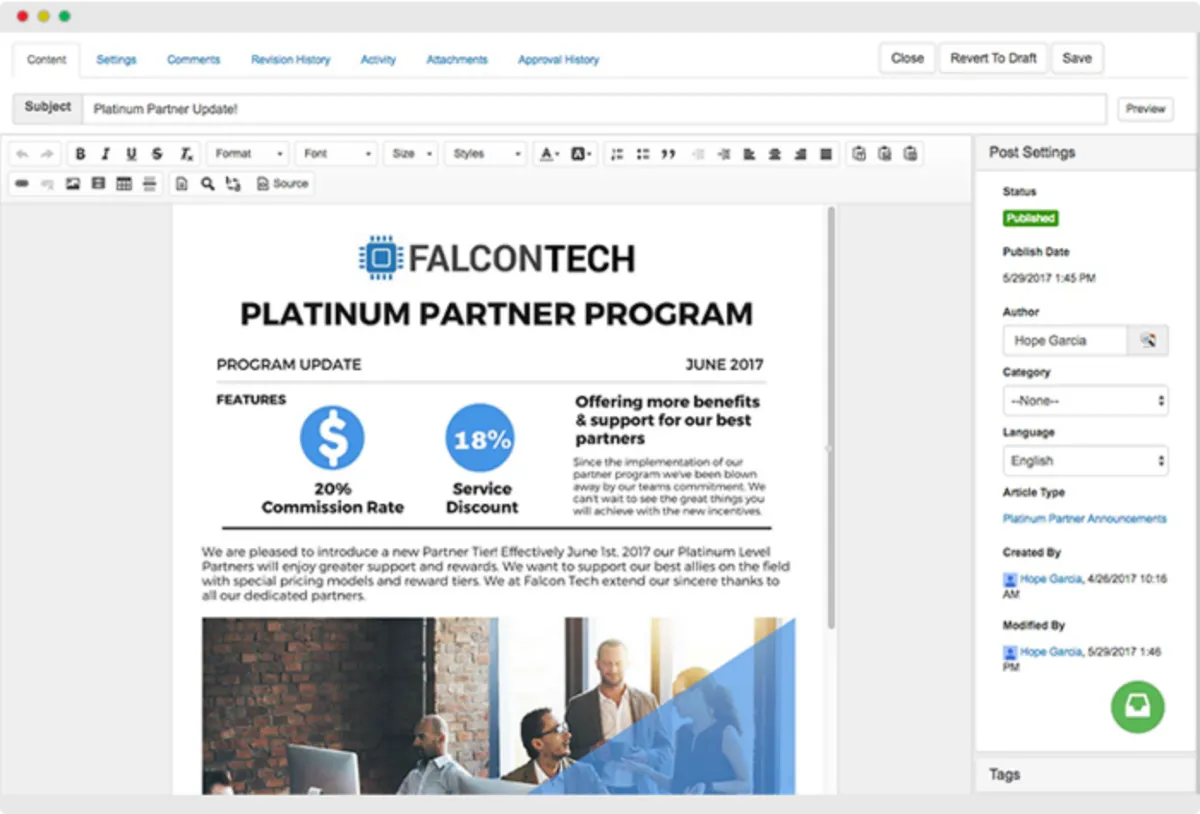1200x814 pixels.
Task: Open the Attachments tab
Action: [457, 60]
